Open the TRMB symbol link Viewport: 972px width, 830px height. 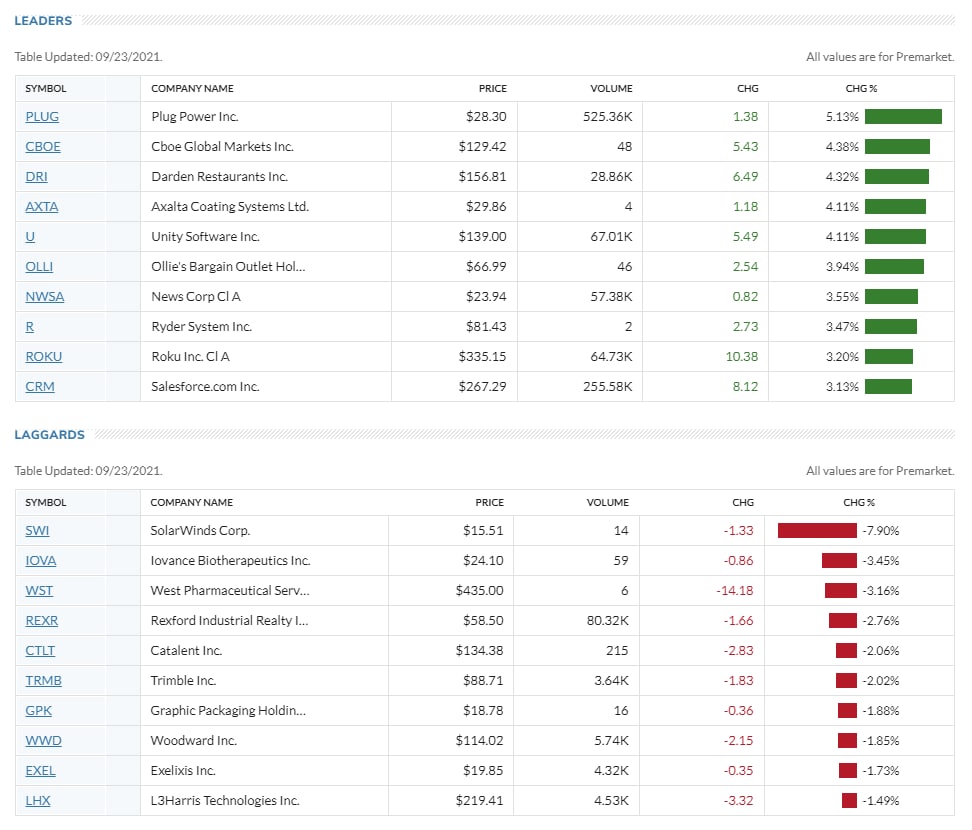(43, 681)
